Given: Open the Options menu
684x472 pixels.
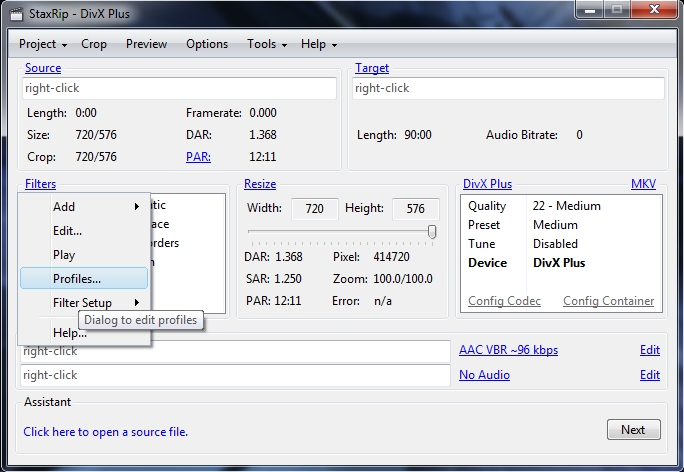Looking at the screenshot, I should click(x=207, y=44).
